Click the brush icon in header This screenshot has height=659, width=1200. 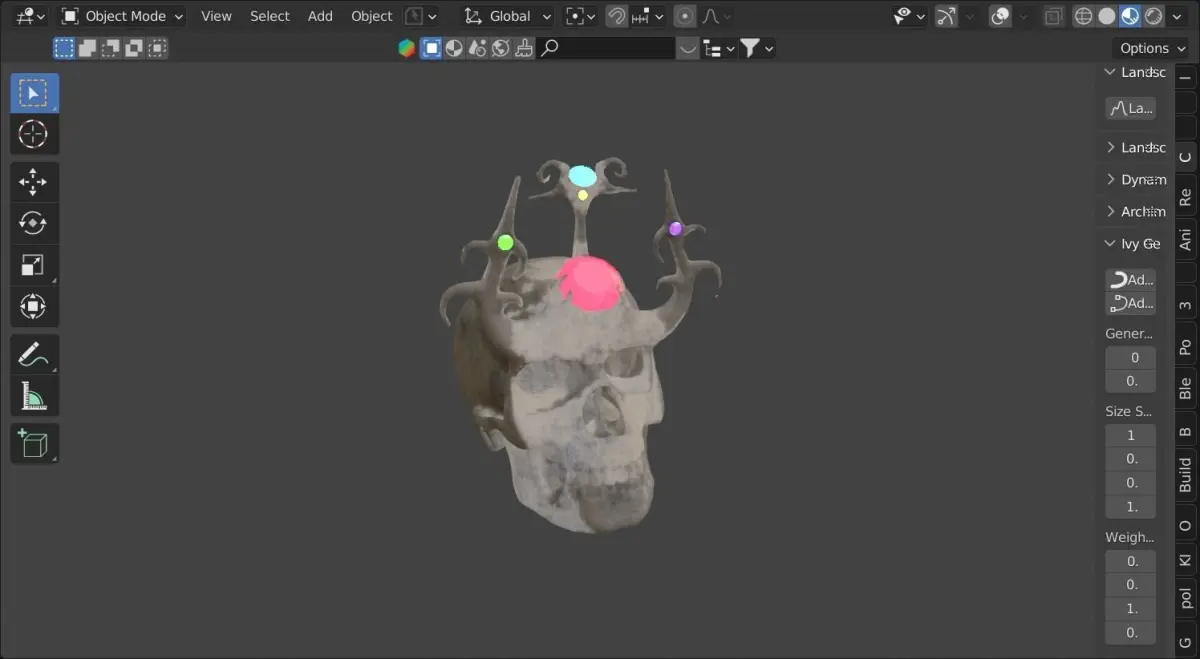click(523, 48)
